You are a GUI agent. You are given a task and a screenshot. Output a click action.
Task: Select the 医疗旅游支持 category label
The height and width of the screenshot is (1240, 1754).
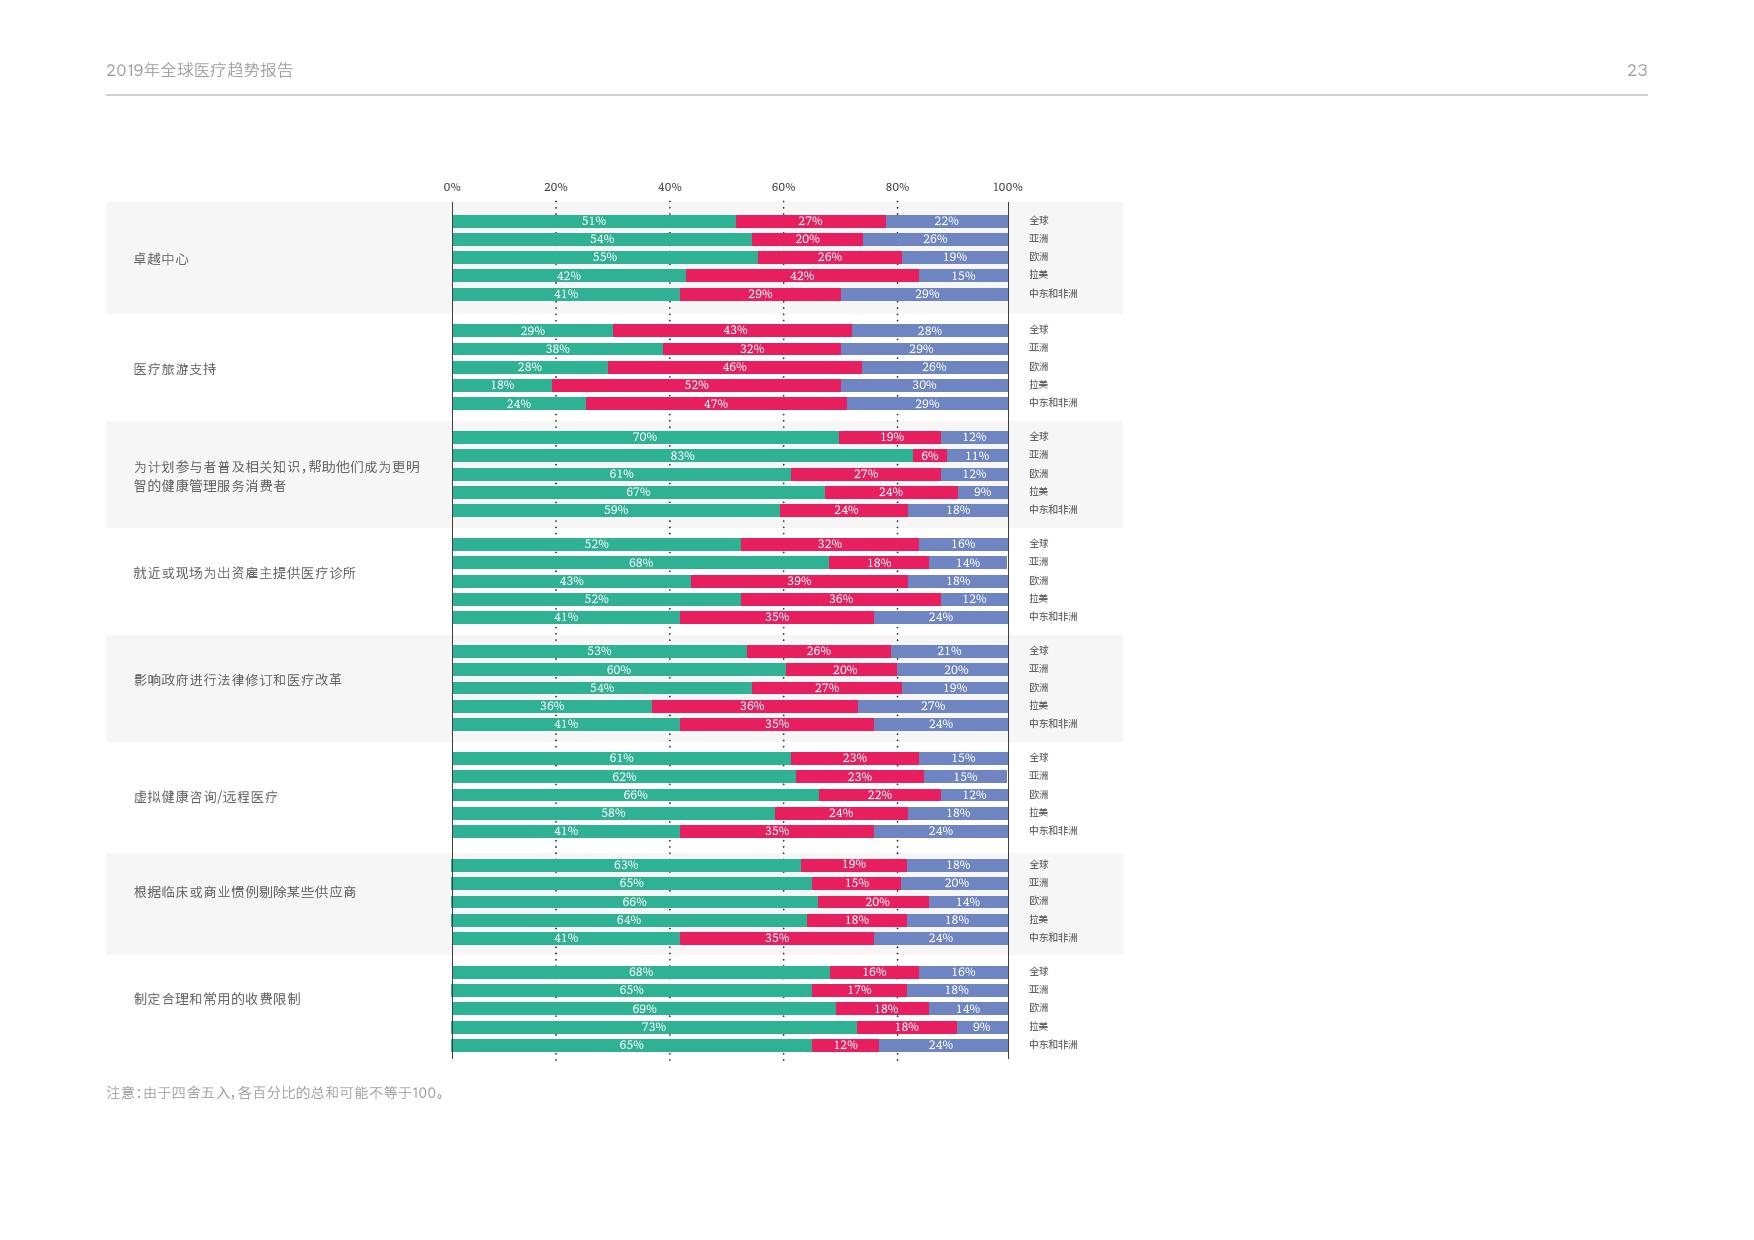175,369
